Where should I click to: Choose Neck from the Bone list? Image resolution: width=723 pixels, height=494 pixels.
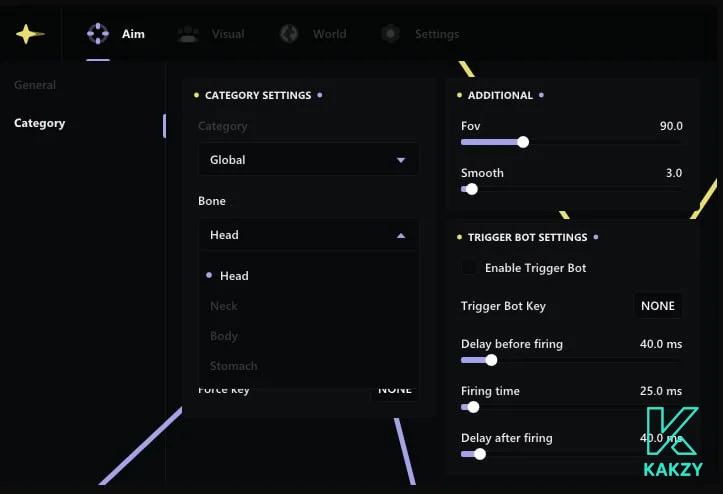pyautogui.click(x=224, y=306)
